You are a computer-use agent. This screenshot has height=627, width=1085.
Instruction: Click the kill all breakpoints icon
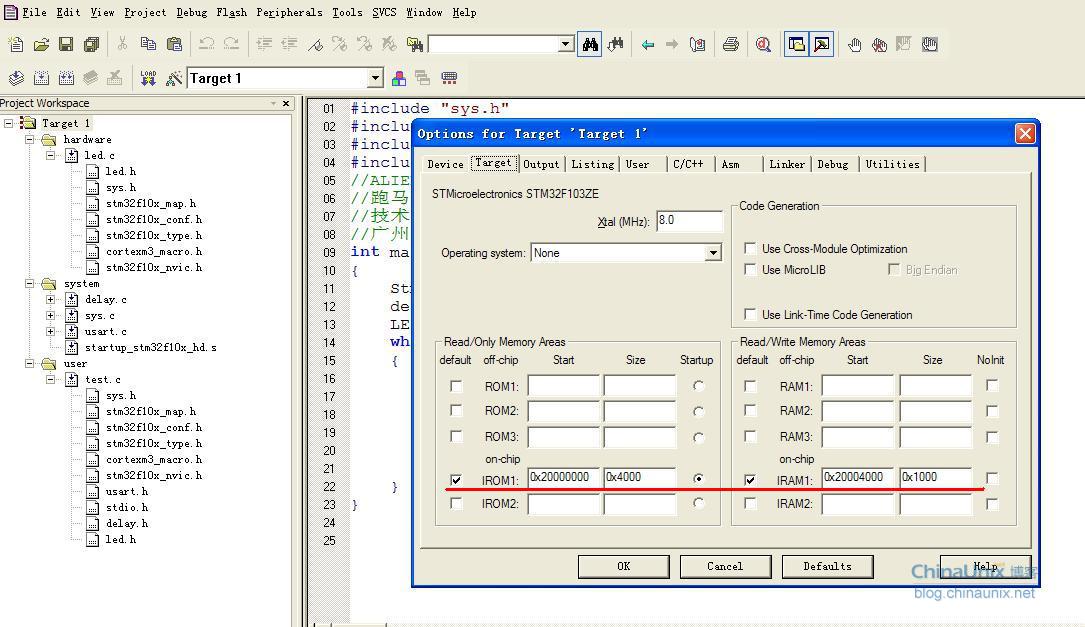point(879,45)
